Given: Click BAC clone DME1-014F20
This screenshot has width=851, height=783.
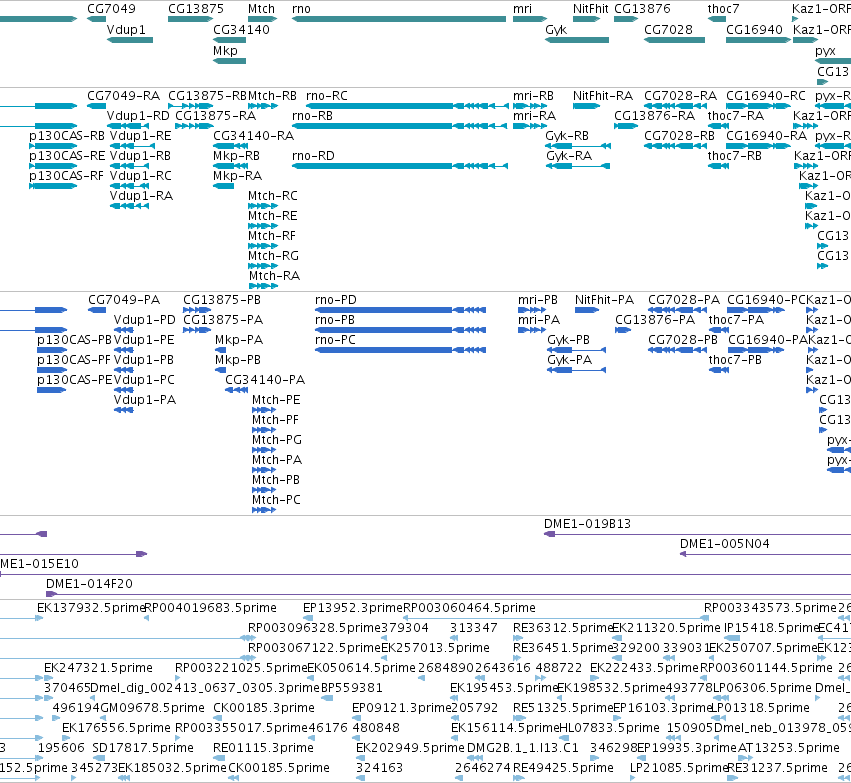Looking at the screenshot, I should pyautogui.click(x=448, y=594).
